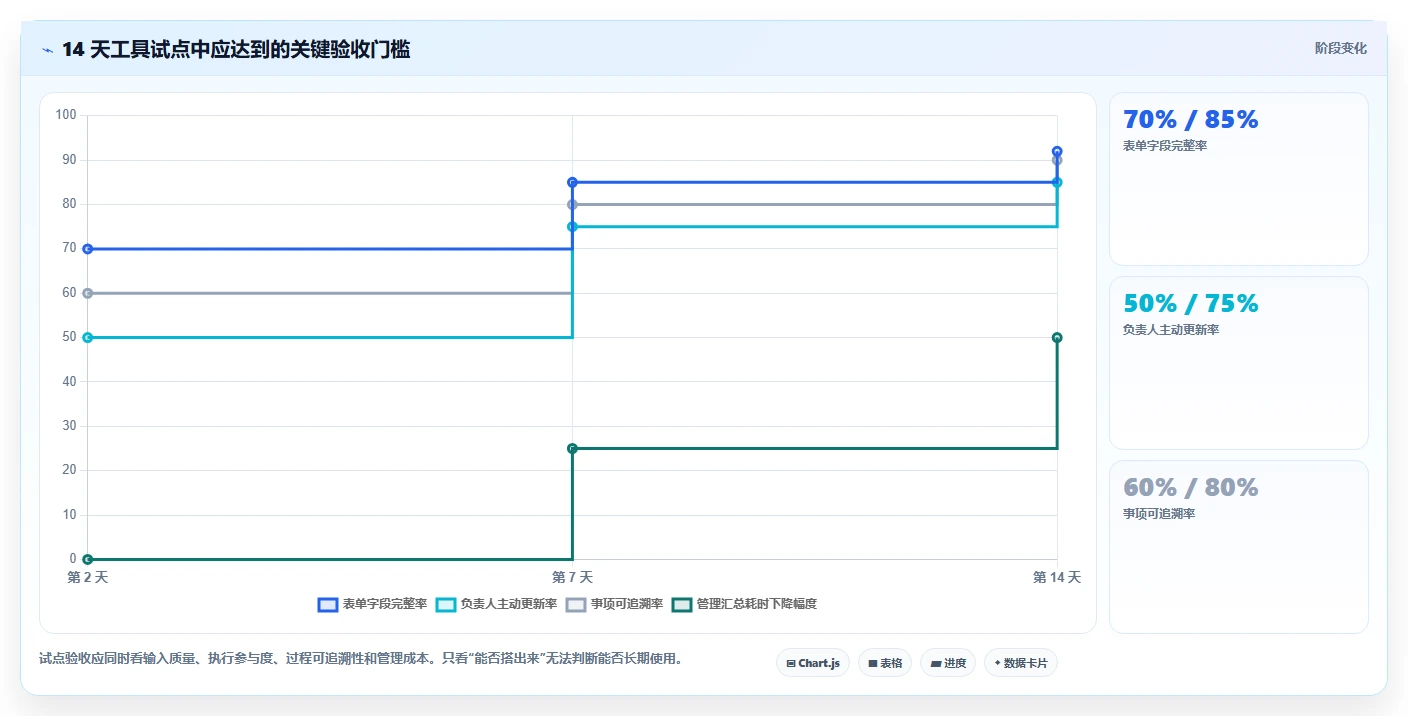Click the 第 7 天 axis label
The height and width of the screenshot is (716, 1408).
(x=572, y=578)
